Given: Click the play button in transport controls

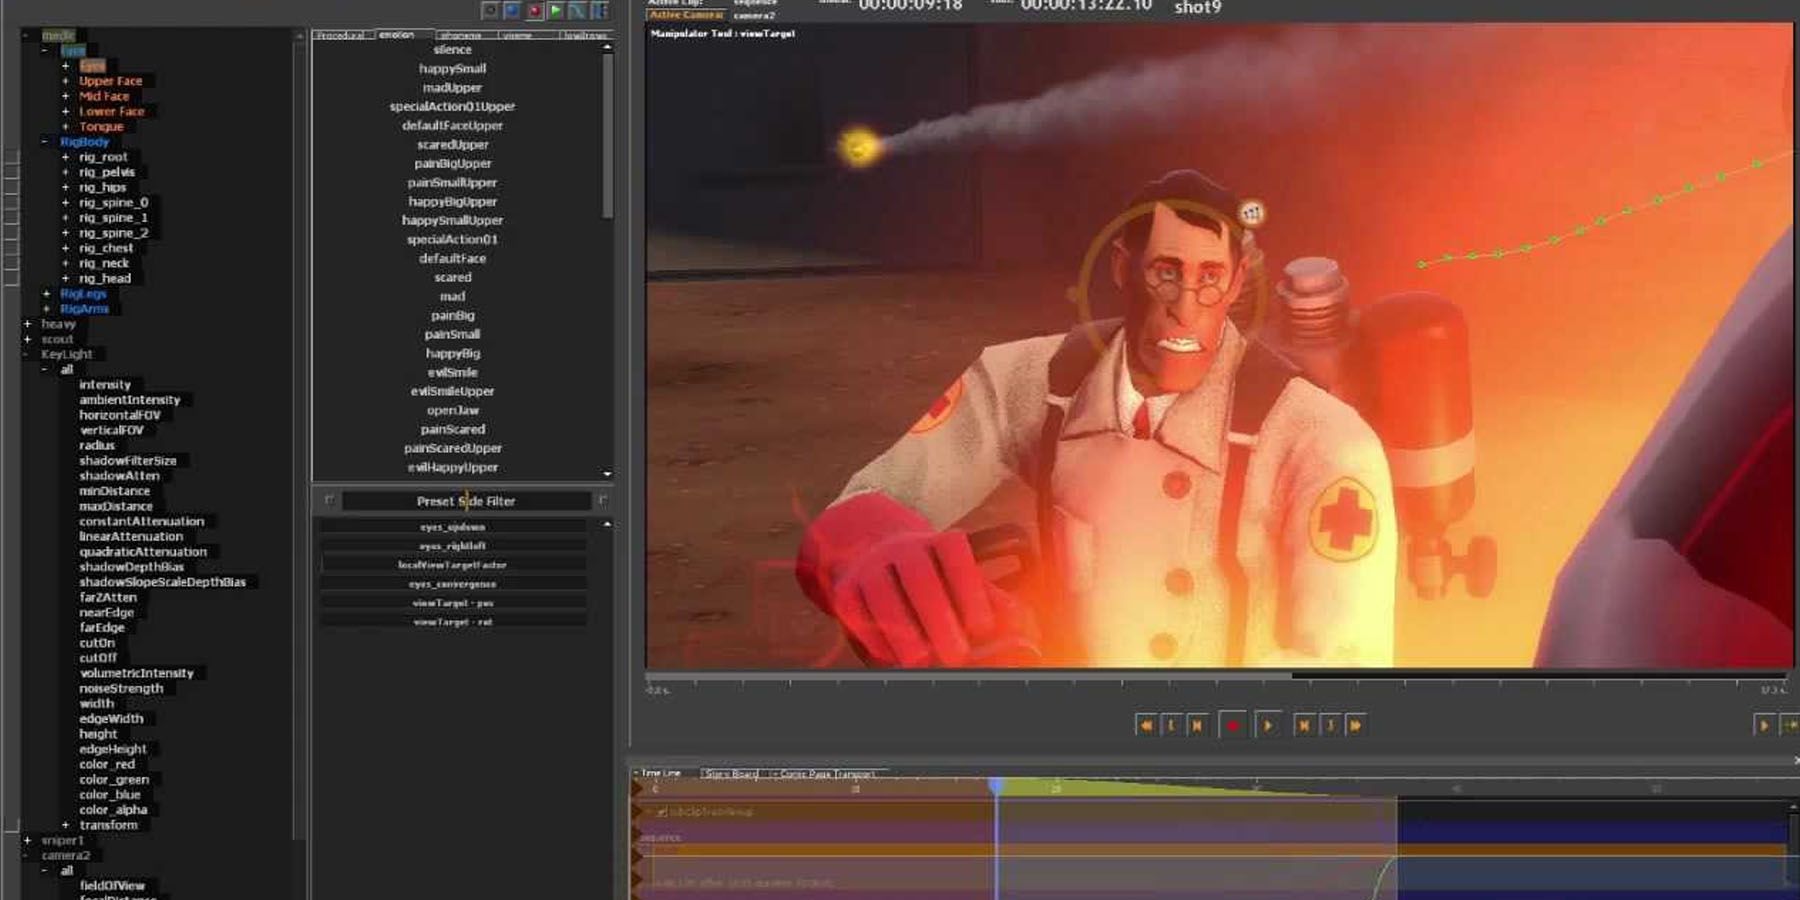Looking at the screenshot, I should coord(1267,726).
